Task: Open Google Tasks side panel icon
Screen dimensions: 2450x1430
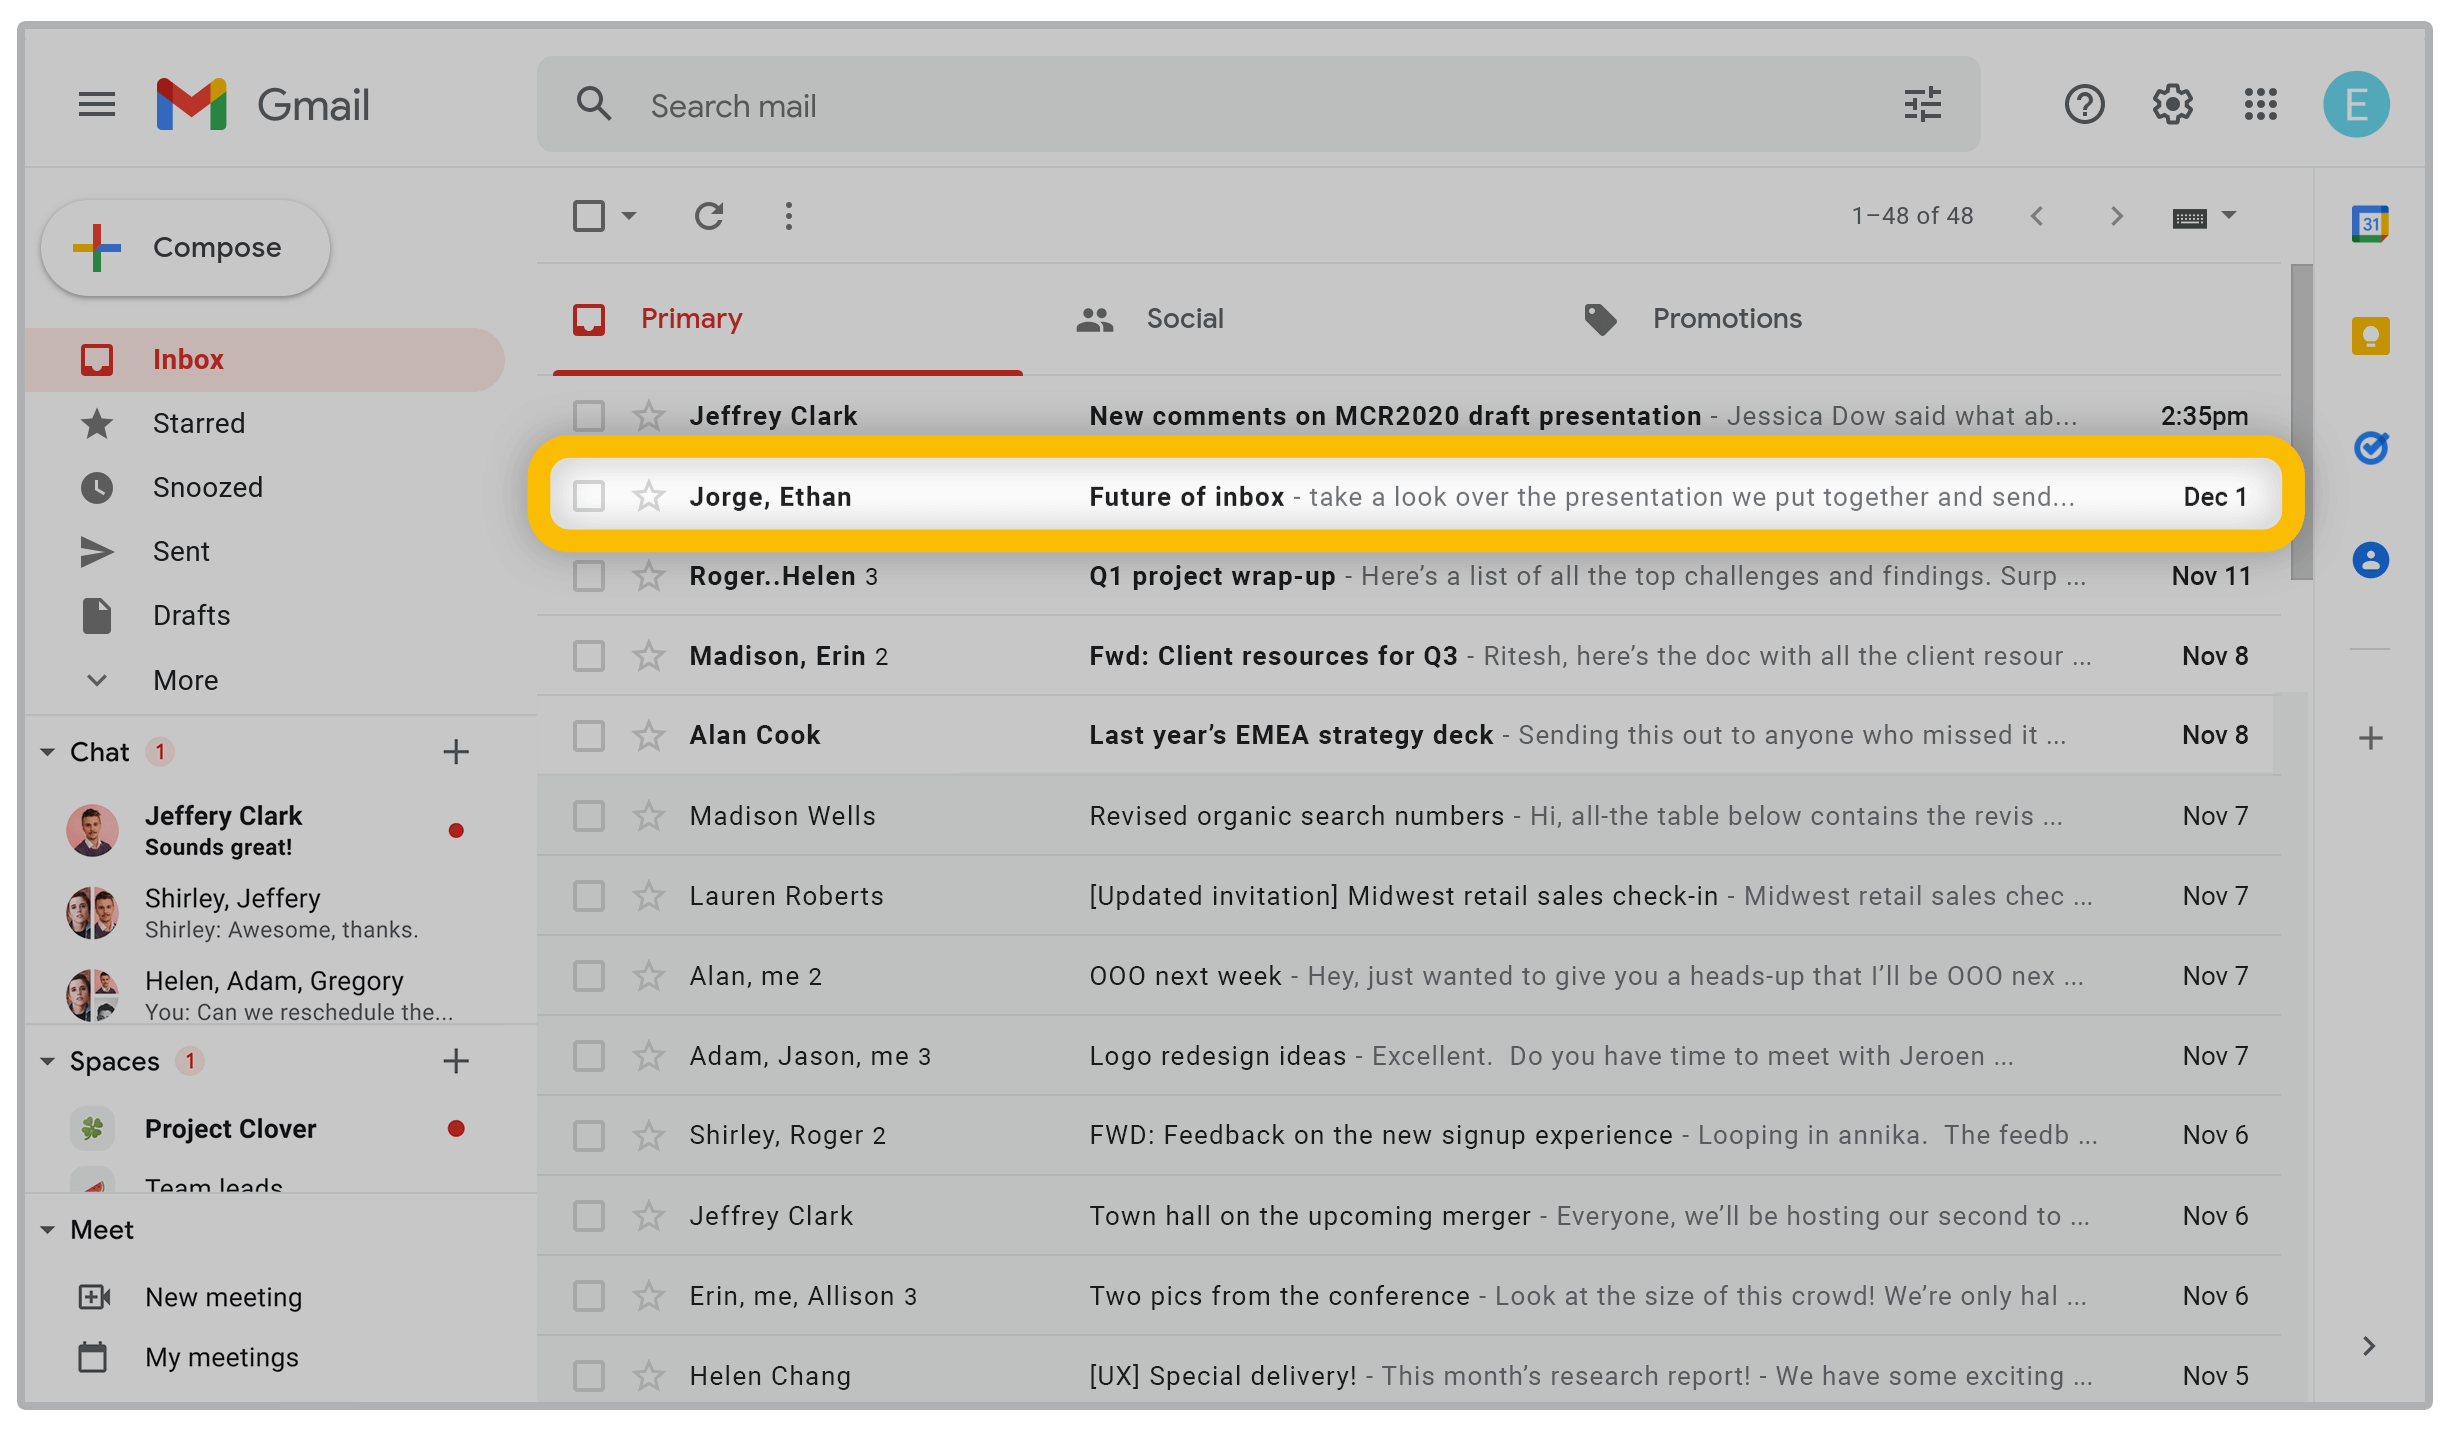Action: (2369, 447)
